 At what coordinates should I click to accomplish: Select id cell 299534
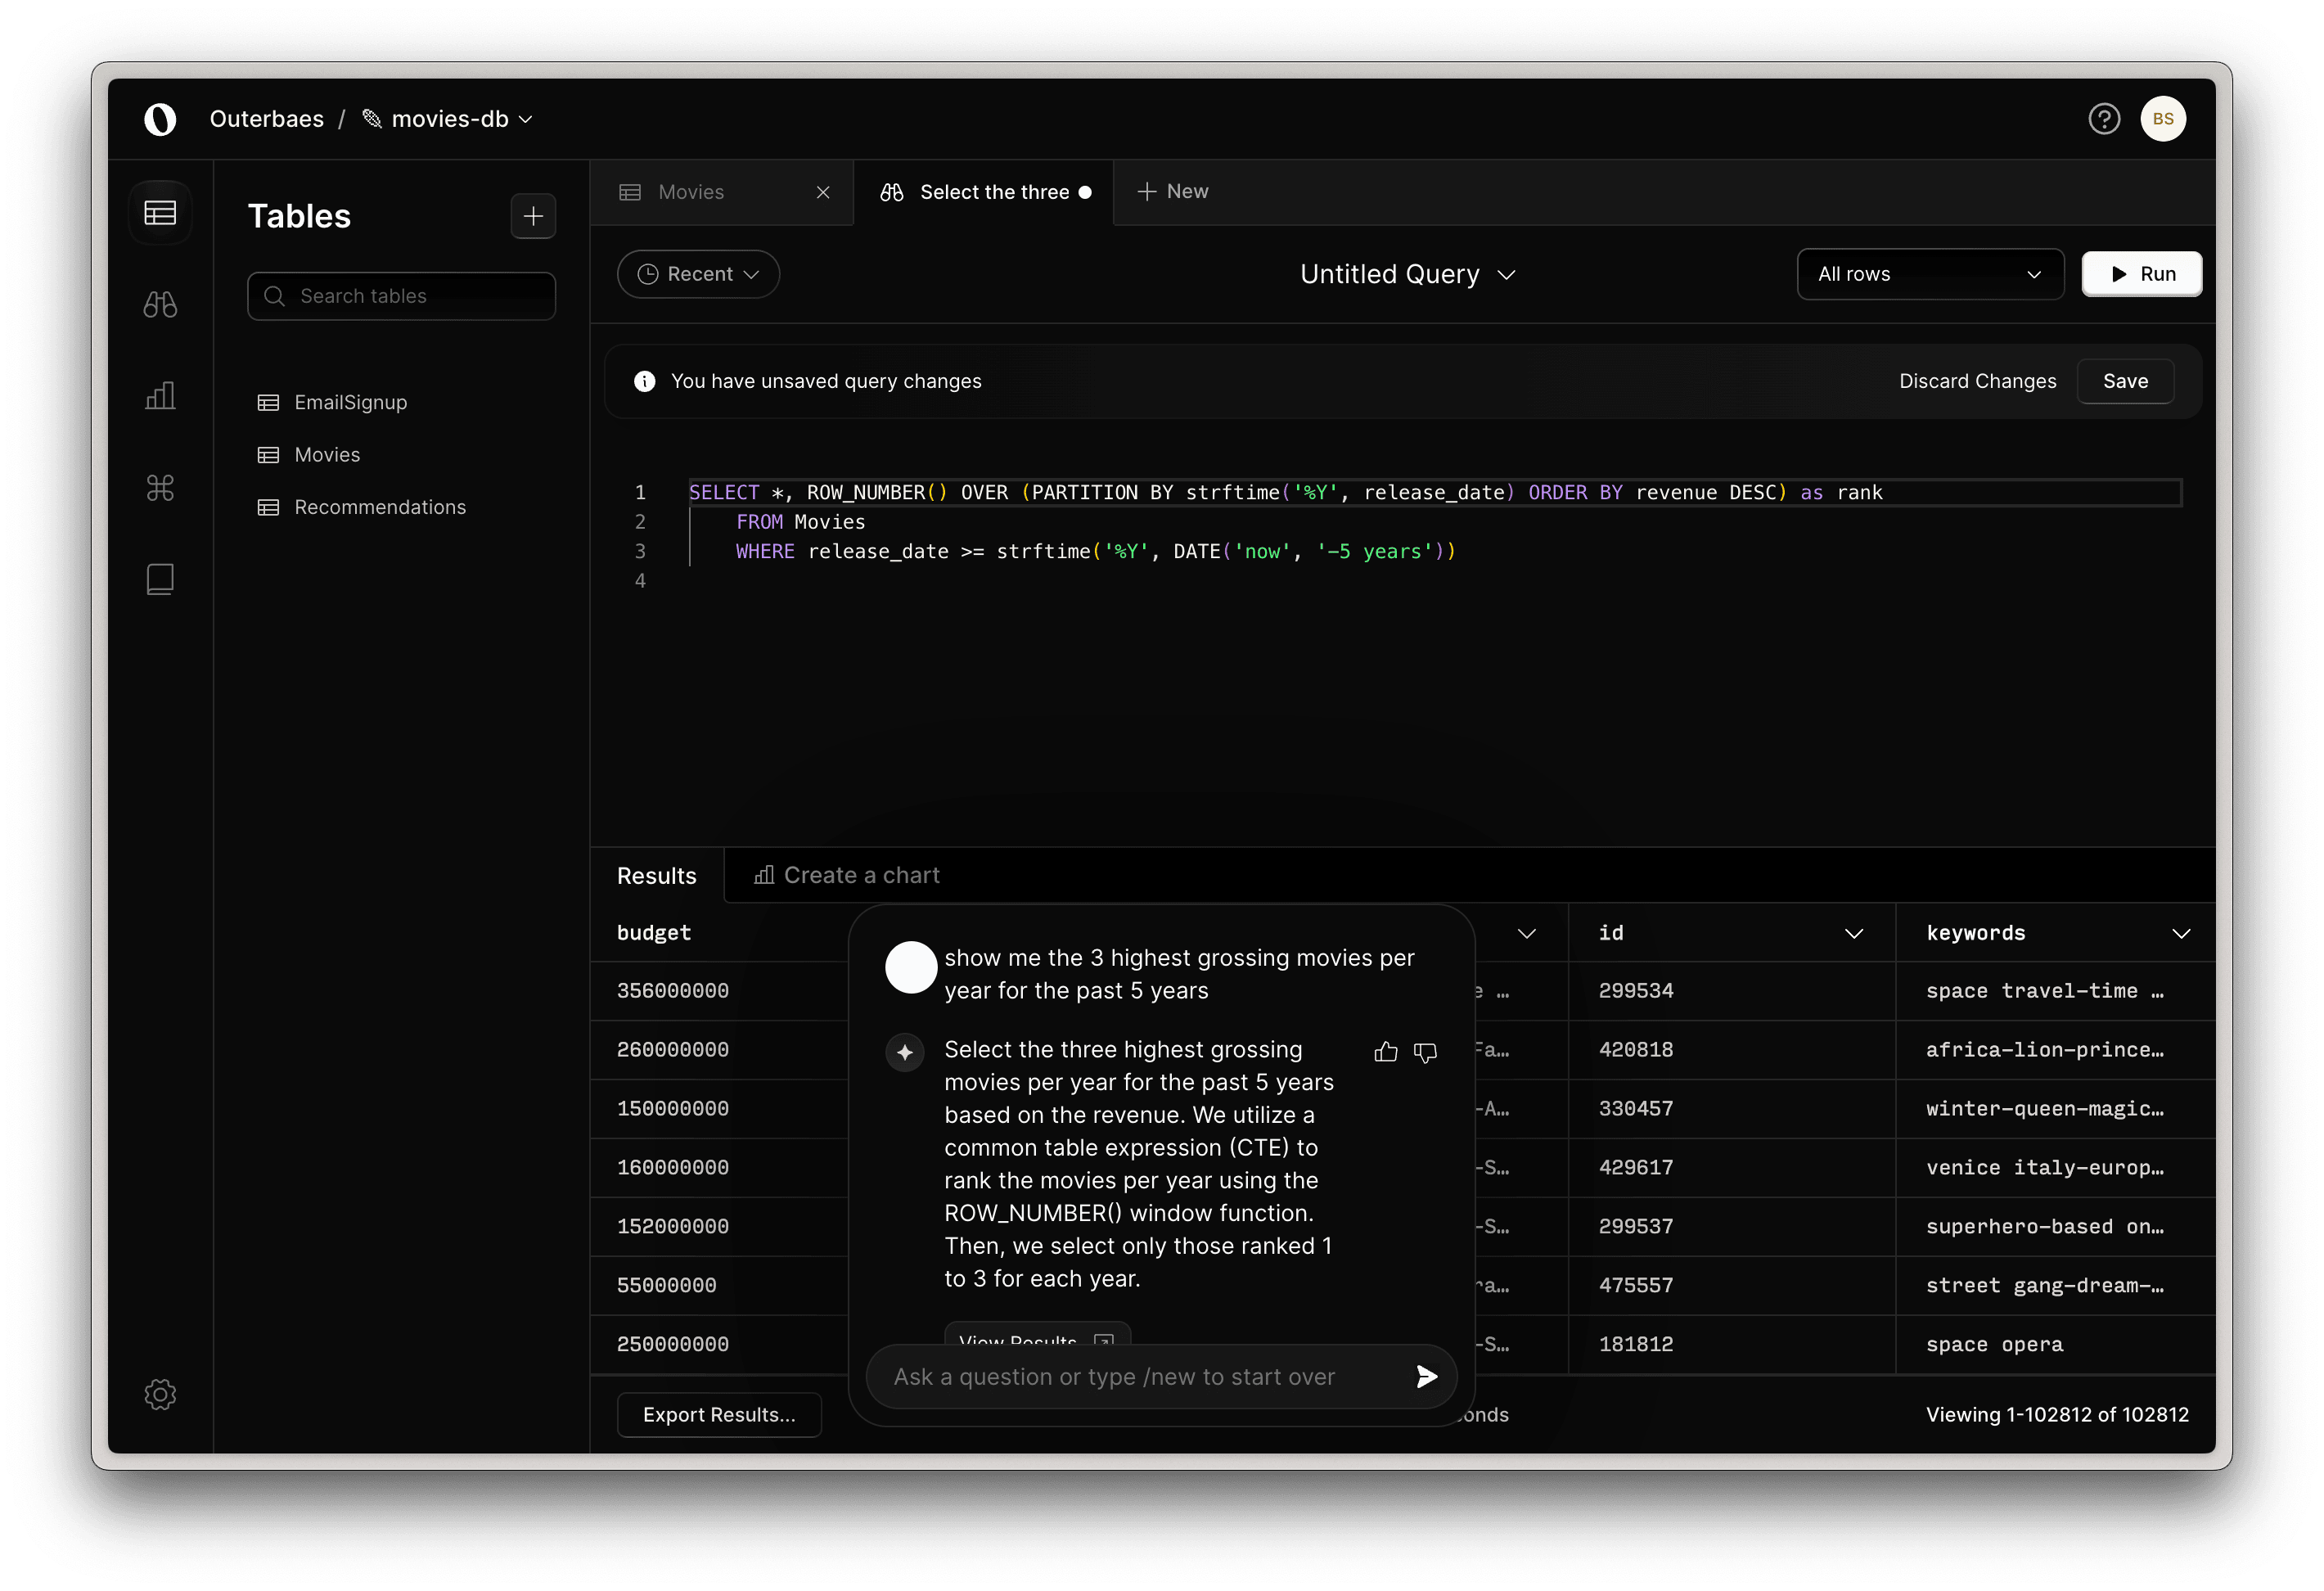tap(1635, 991)
